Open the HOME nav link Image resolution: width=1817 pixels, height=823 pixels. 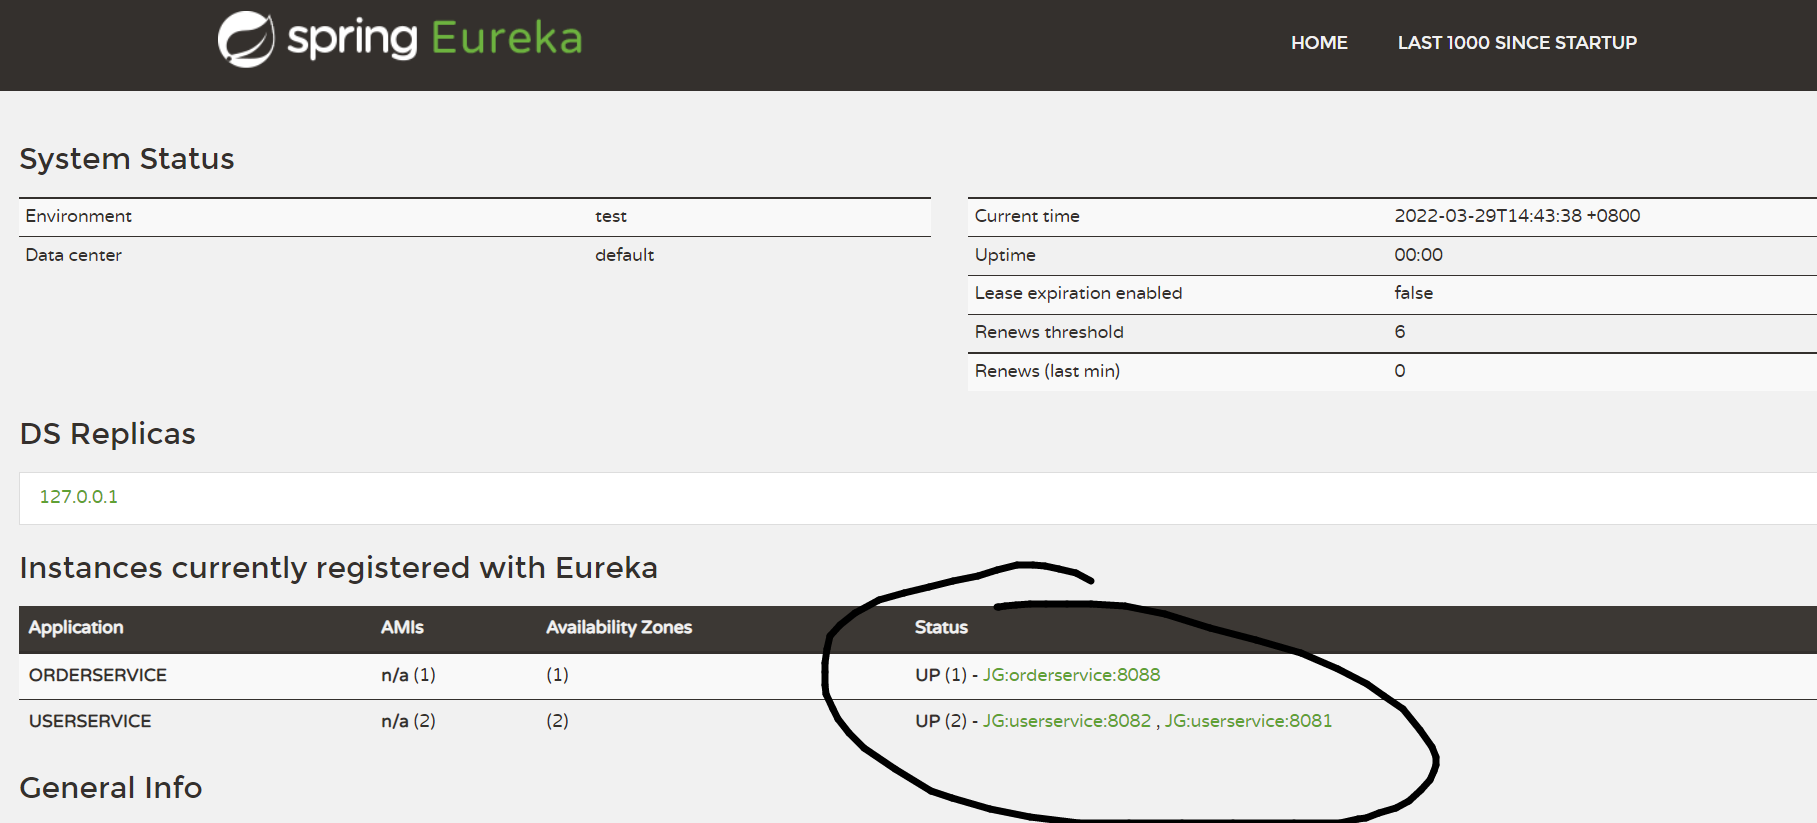coord(1319,43)
